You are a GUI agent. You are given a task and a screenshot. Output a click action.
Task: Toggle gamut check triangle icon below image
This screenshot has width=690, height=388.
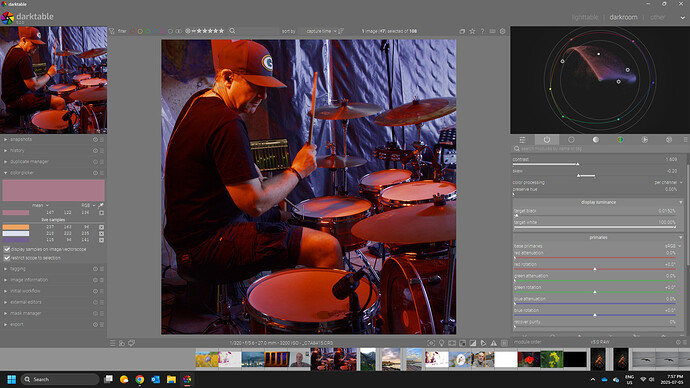(x=494, y=343)
